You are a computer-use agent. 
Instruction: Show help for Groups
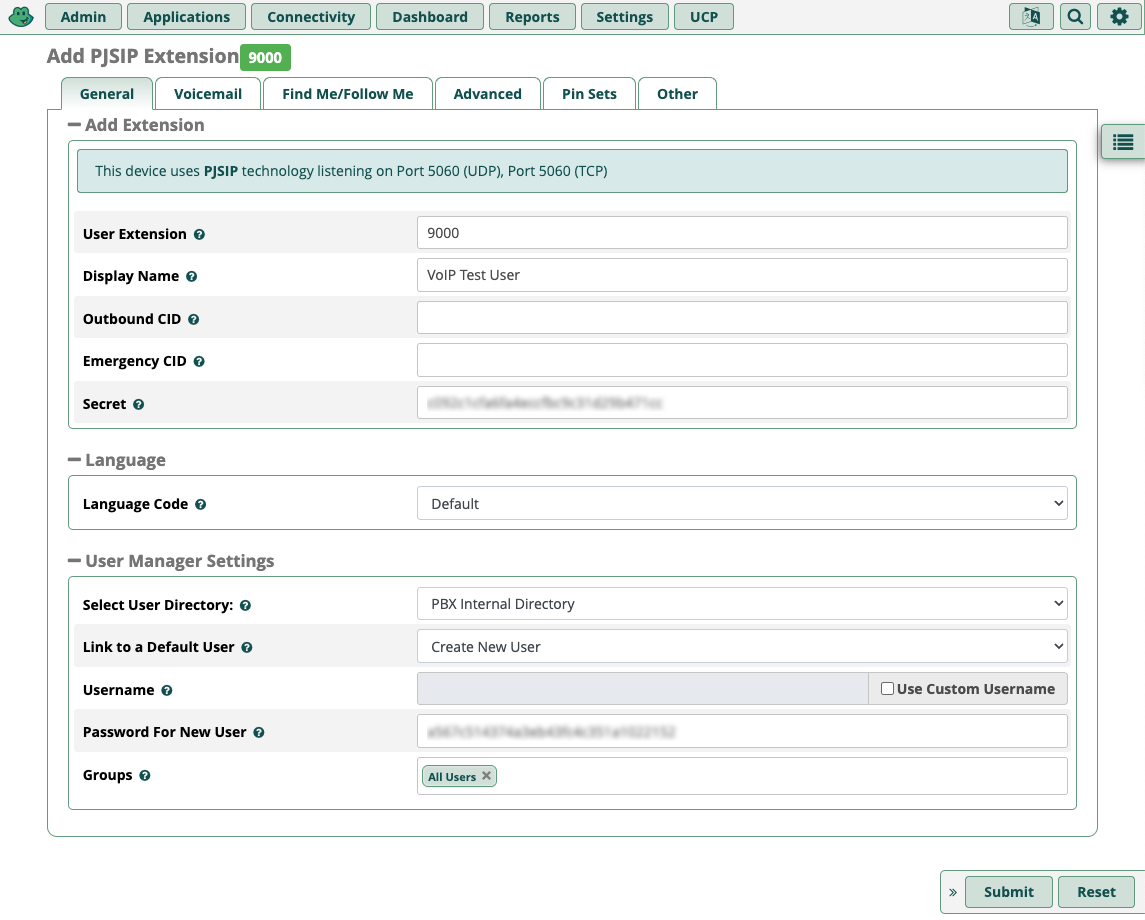tap(145, 775)
